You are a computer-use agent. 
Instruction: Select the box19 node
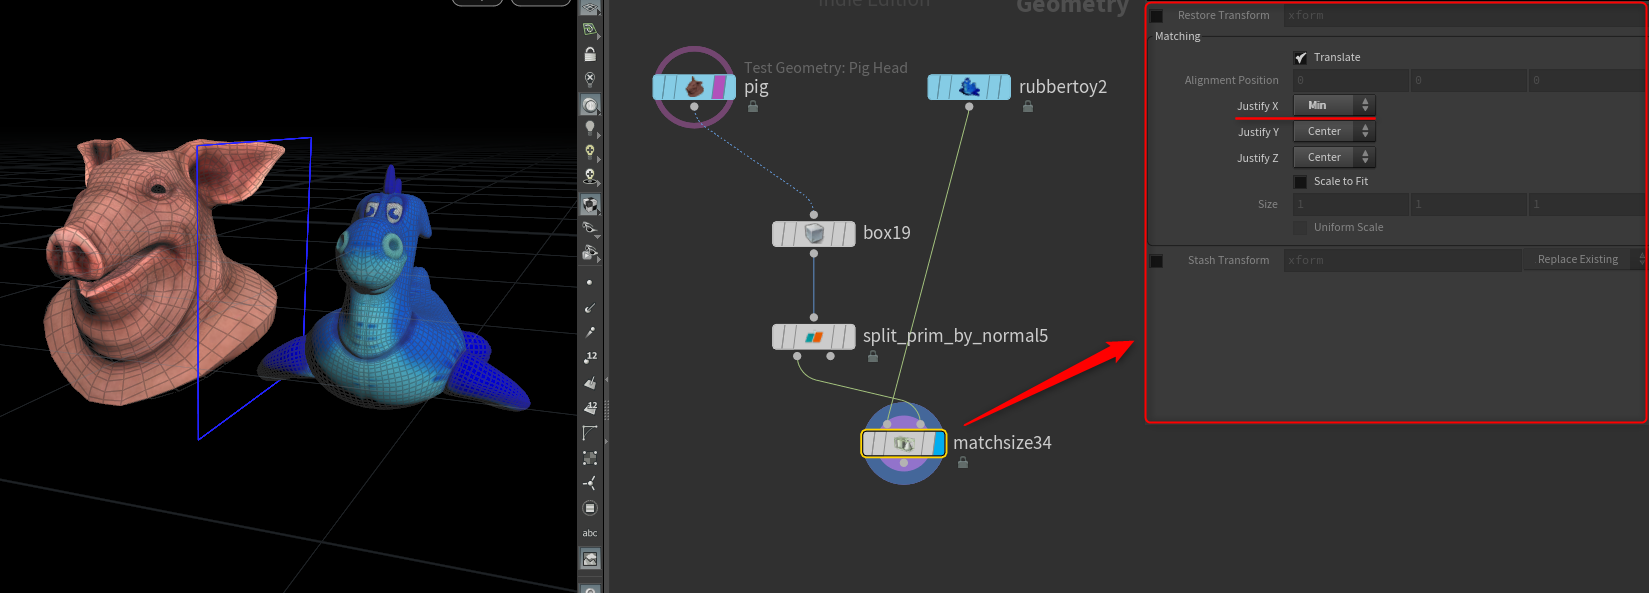tap(814, 233)
